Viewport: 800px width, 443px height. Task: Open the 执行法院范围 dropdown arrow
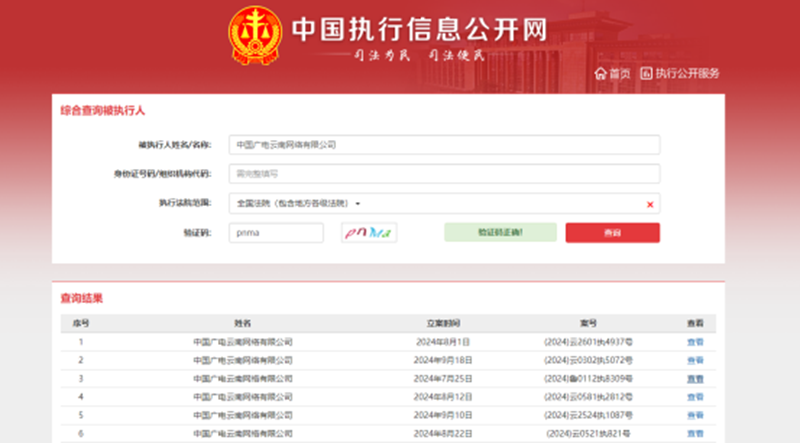point(358,204)
